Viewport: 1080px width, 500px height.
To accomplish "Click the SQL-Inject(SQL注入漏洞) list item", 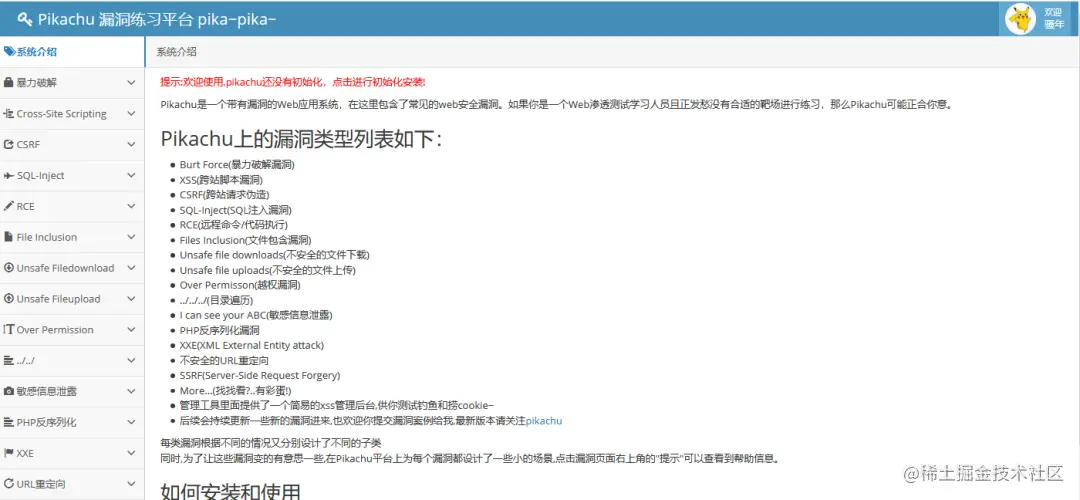I will [236, 210].
